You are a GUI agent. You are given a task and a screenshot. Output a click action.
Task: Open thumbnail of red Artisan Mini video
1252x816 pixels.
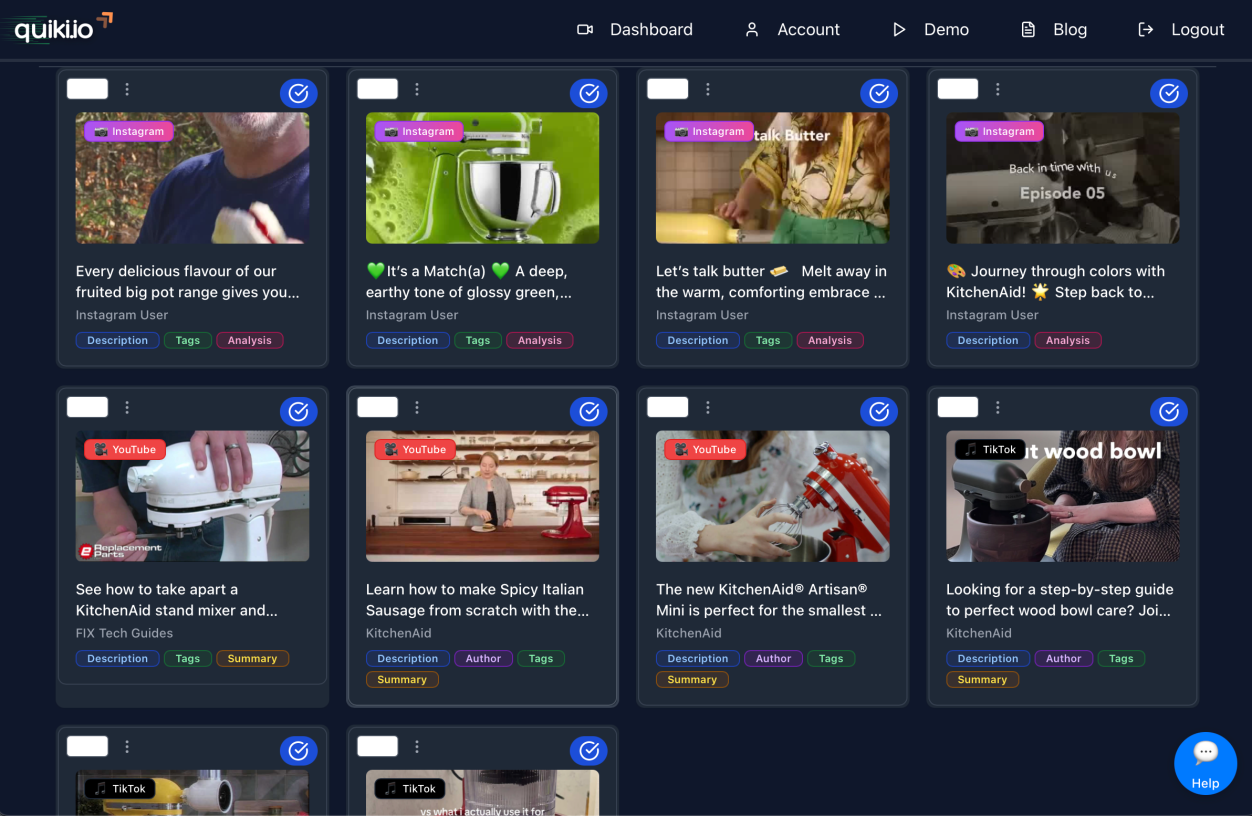pos(772,496)
